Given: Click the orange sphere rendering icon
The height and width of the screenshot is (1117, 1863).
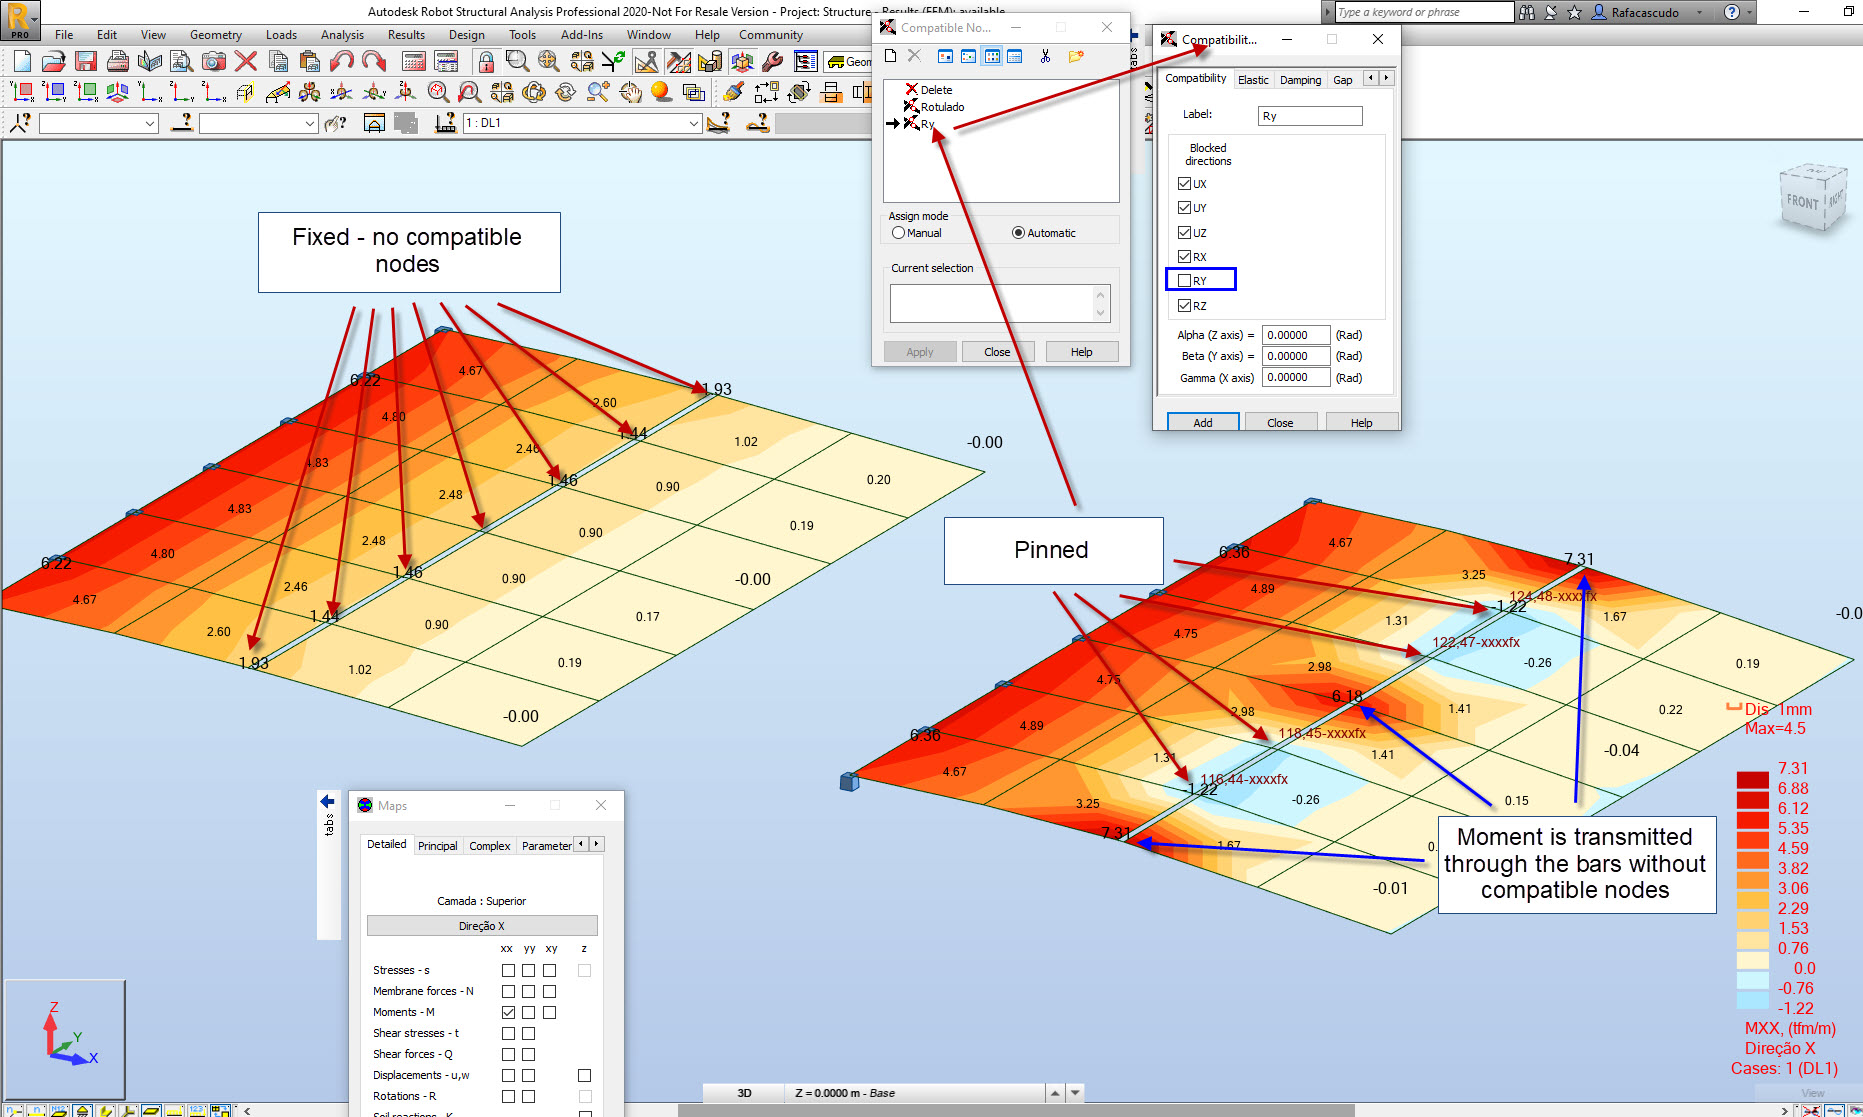Looking at the screenshot, I should [661, 93].
